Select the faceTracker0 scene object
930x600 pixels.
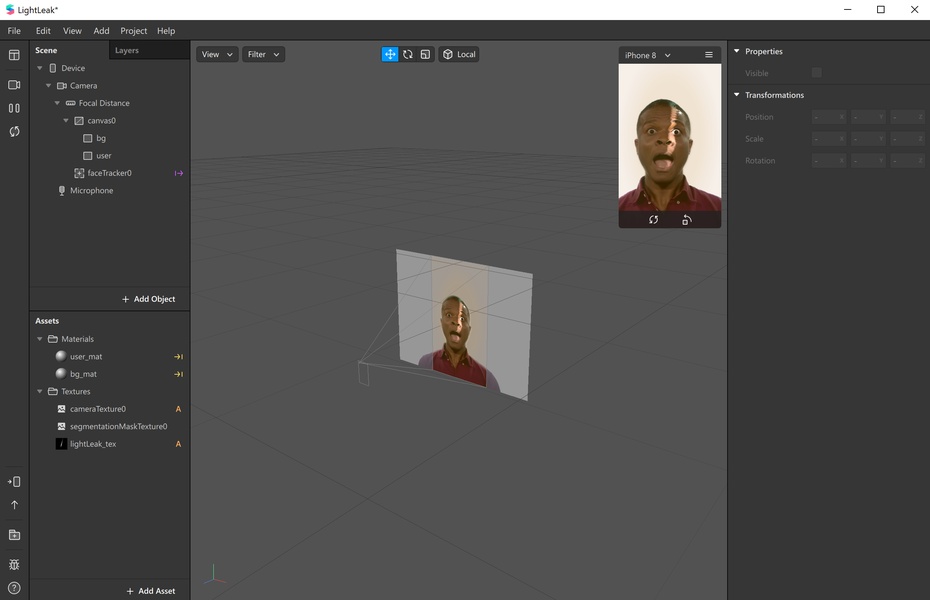pos(109,173)
